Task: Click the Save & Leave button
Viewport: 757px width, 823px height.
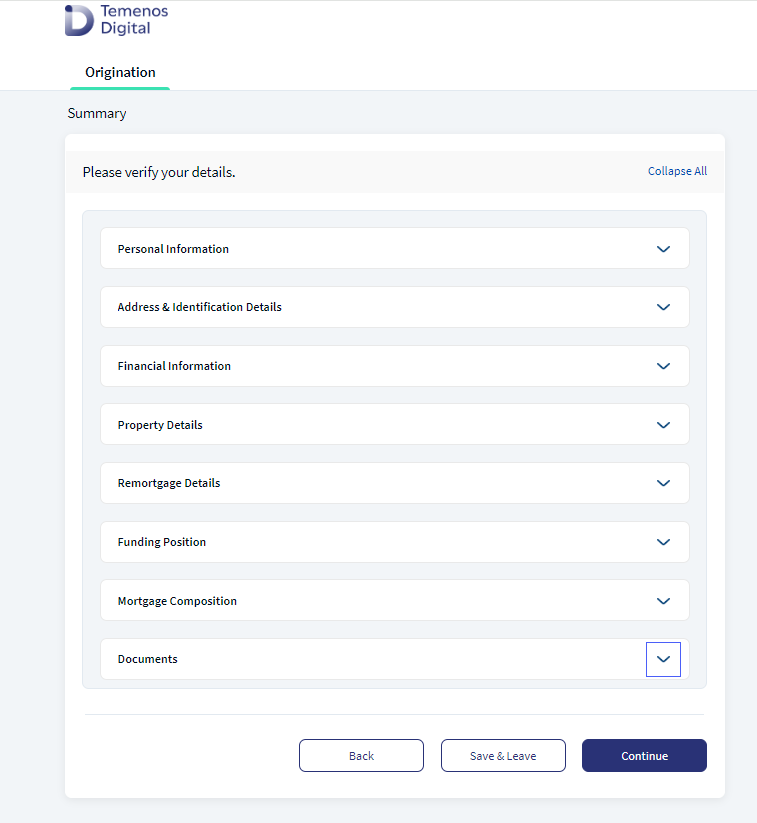Action: click(x=503, y=755)
